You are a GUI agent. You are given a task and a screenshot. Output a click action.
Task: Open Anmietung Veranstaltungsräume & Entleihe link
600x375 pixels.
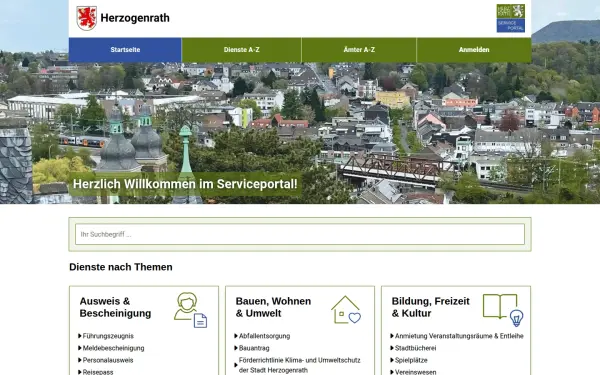(x=459, y=336)
